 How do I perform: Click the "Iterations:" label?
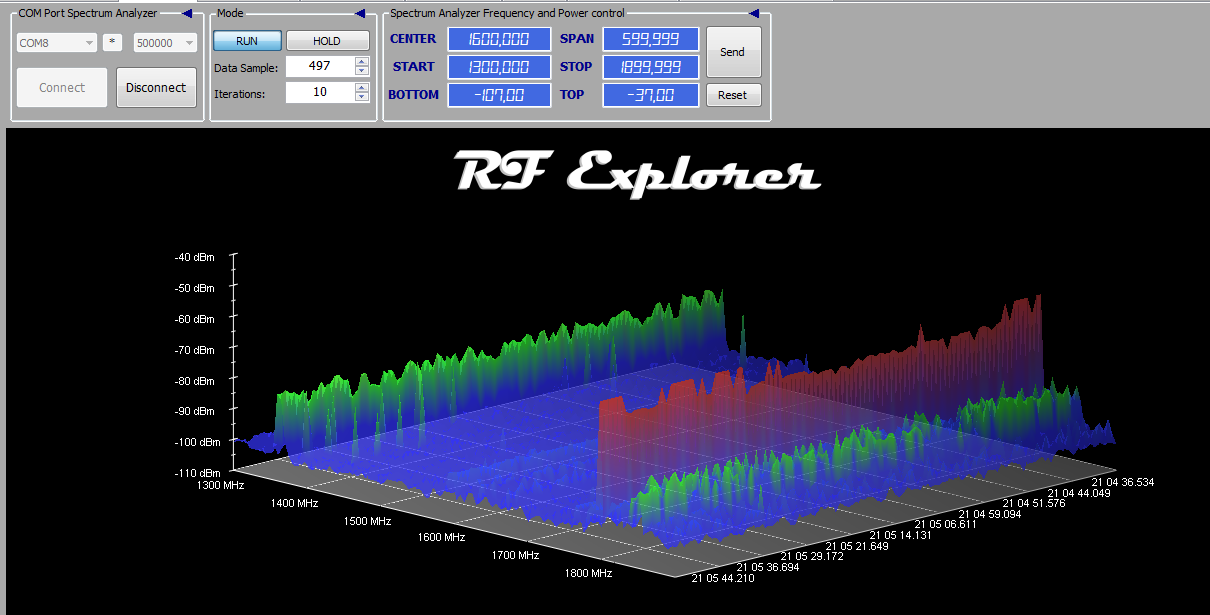point(240,93)
